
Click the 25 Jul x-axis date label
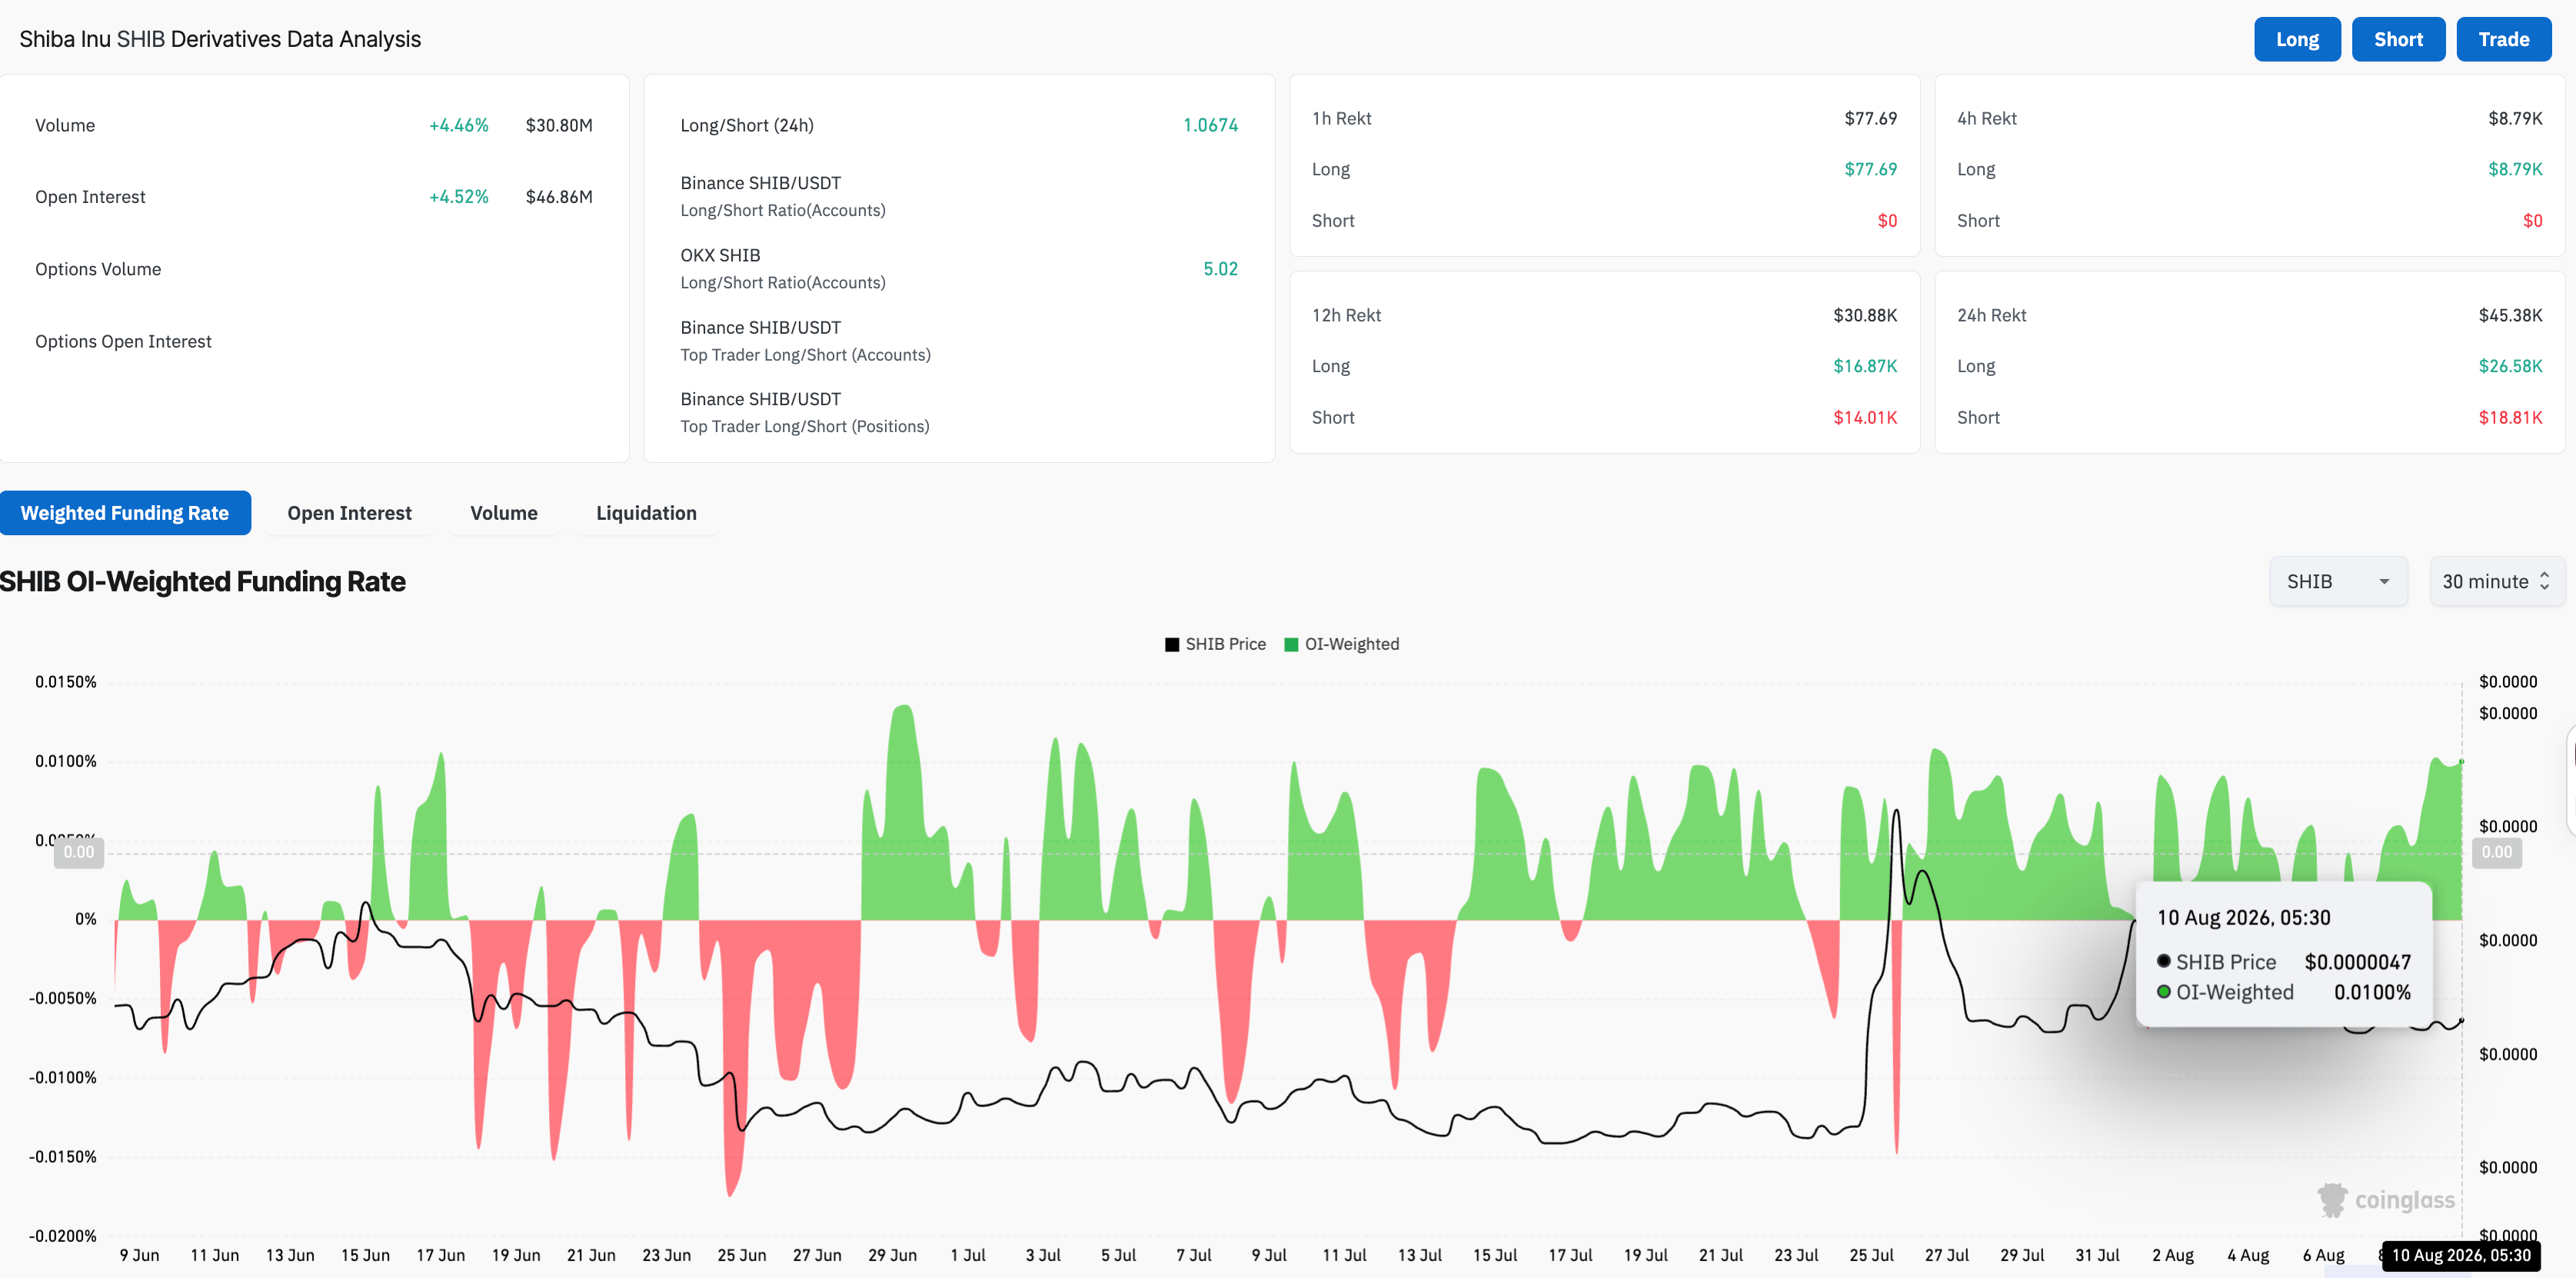pyautogui.click(x=1871, y=1255)
